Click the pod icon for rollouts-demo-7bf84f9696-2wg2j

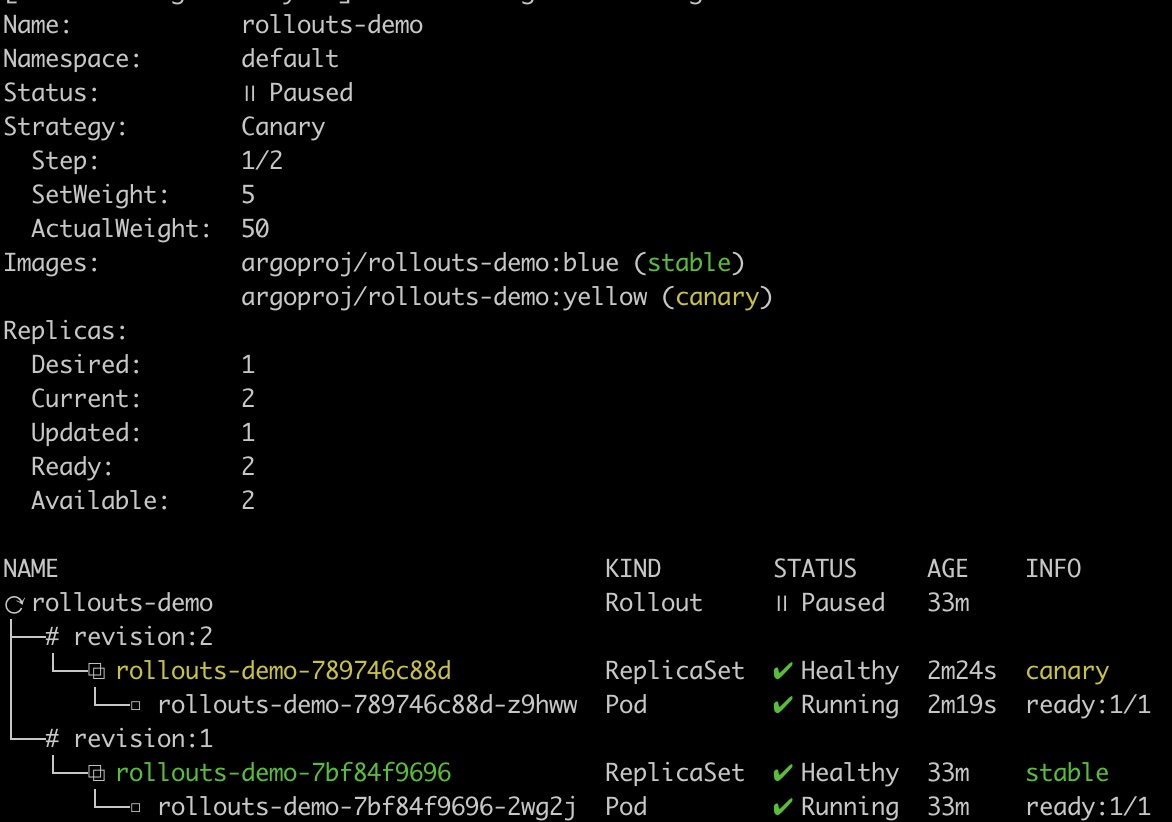click(x=135, y=807)
